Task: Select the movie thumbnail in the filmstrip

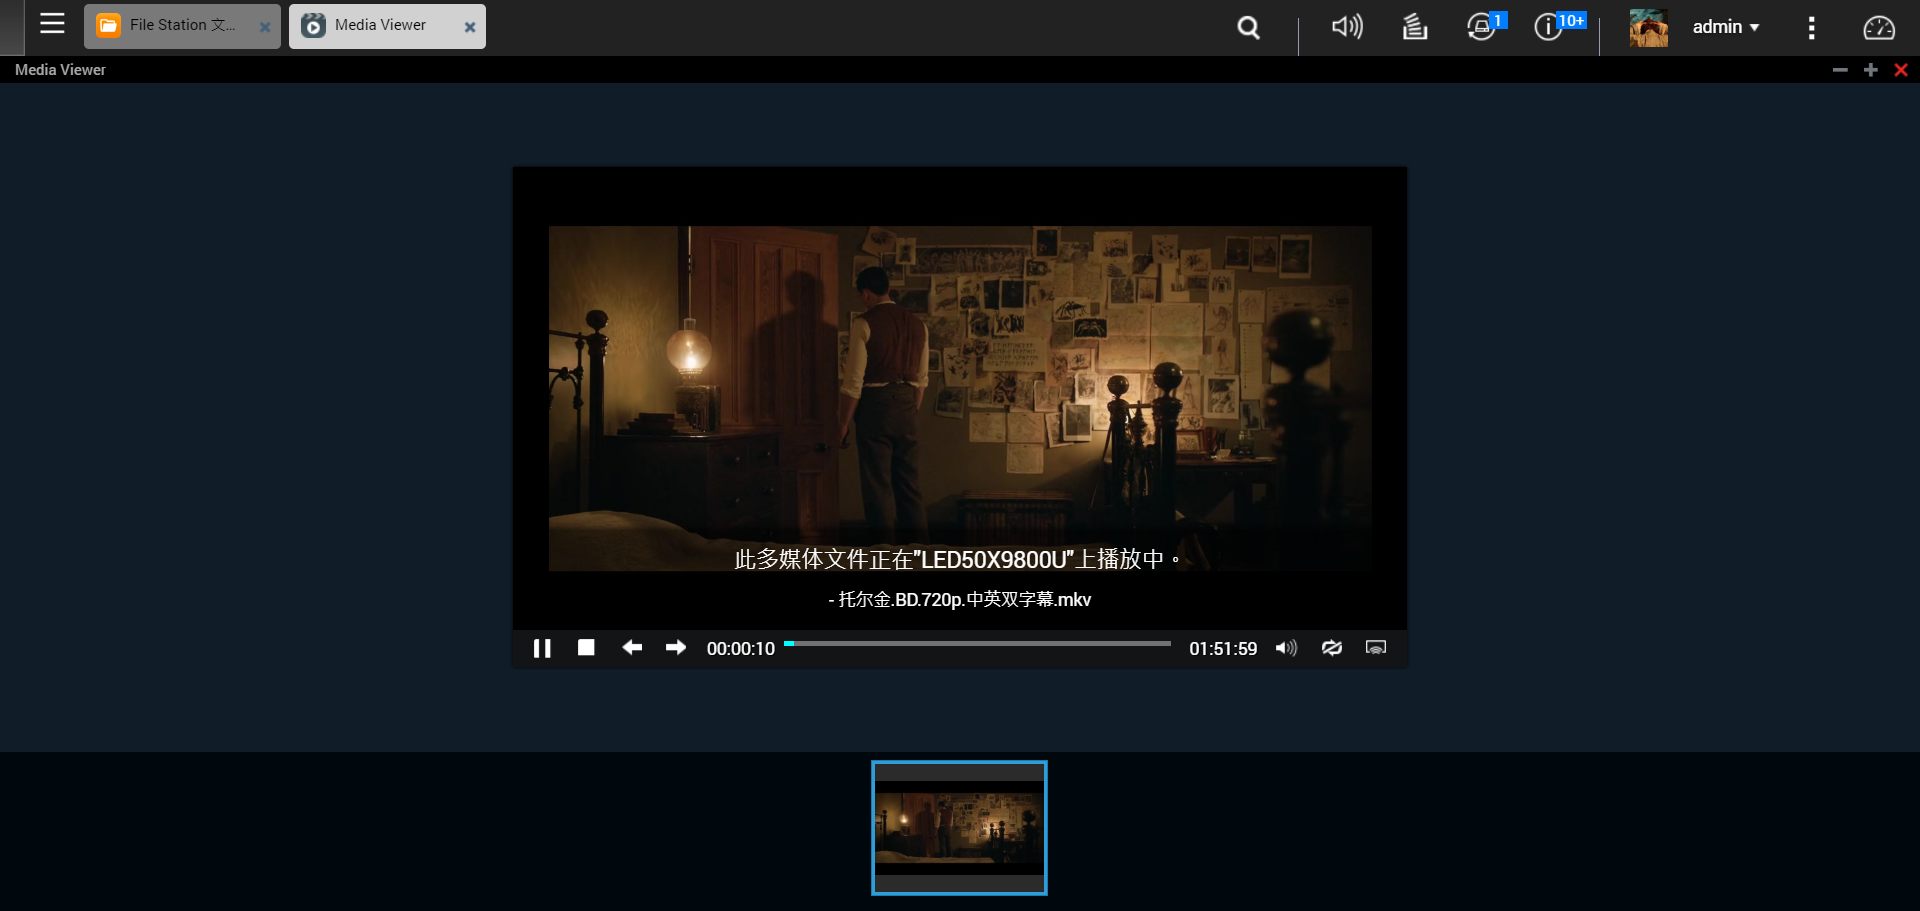Action: (958, 827)
